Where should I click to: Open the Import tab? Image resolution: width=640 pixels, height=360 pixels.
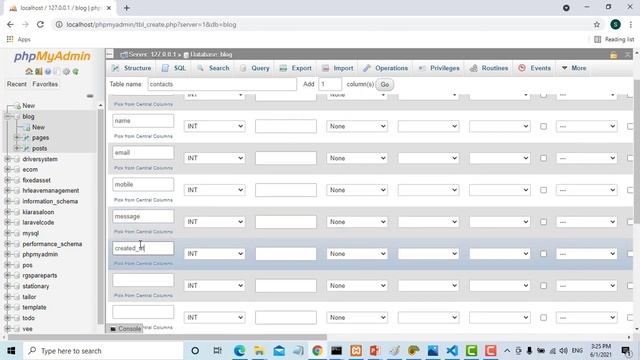pyautogui.click(x=338, y=68)
